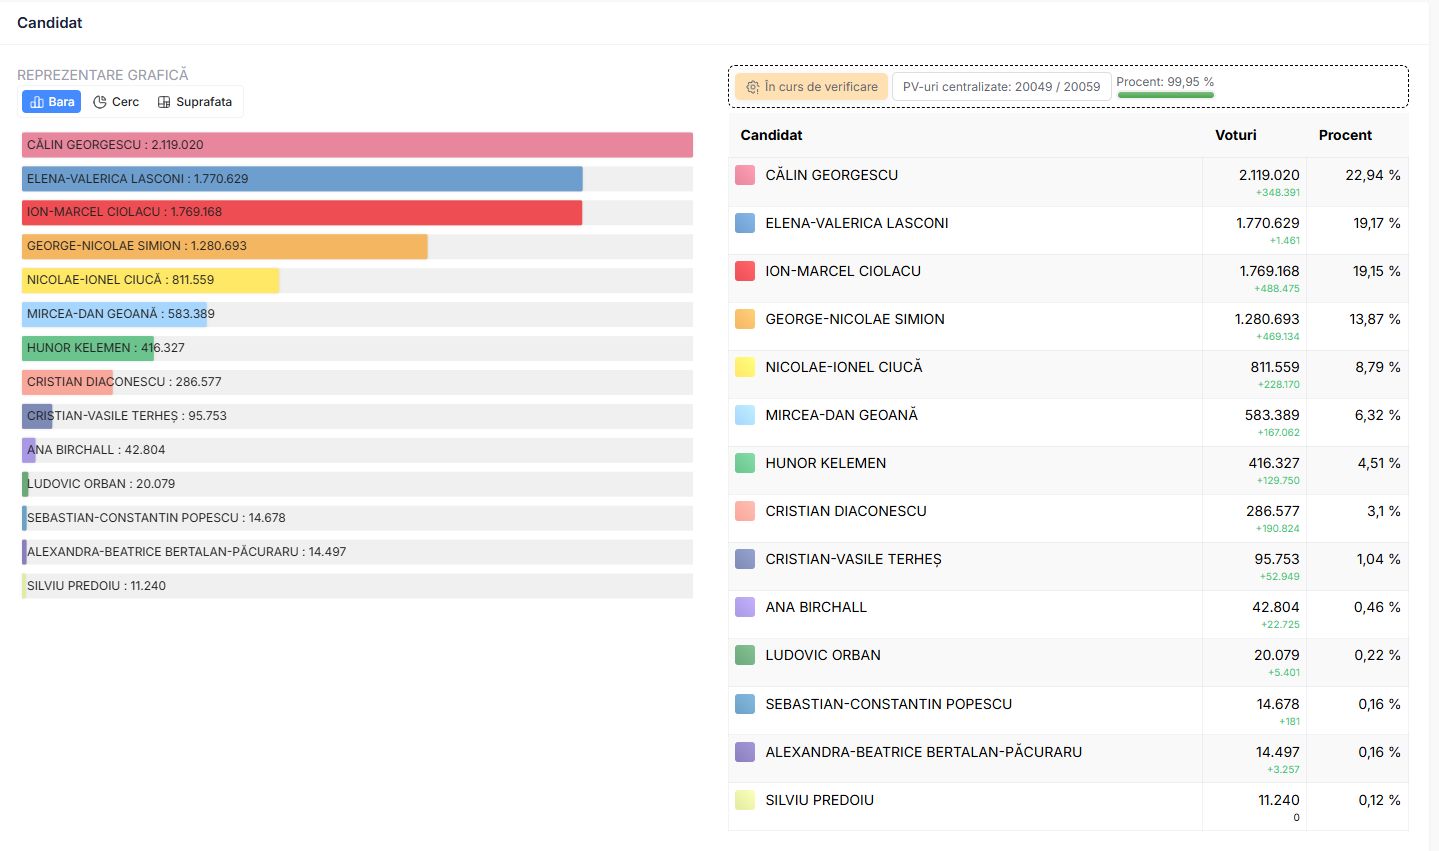Click the 'PV-uri centralizate' counter box
This screenshot has width=1439, height=851.
pos(1001,87)
